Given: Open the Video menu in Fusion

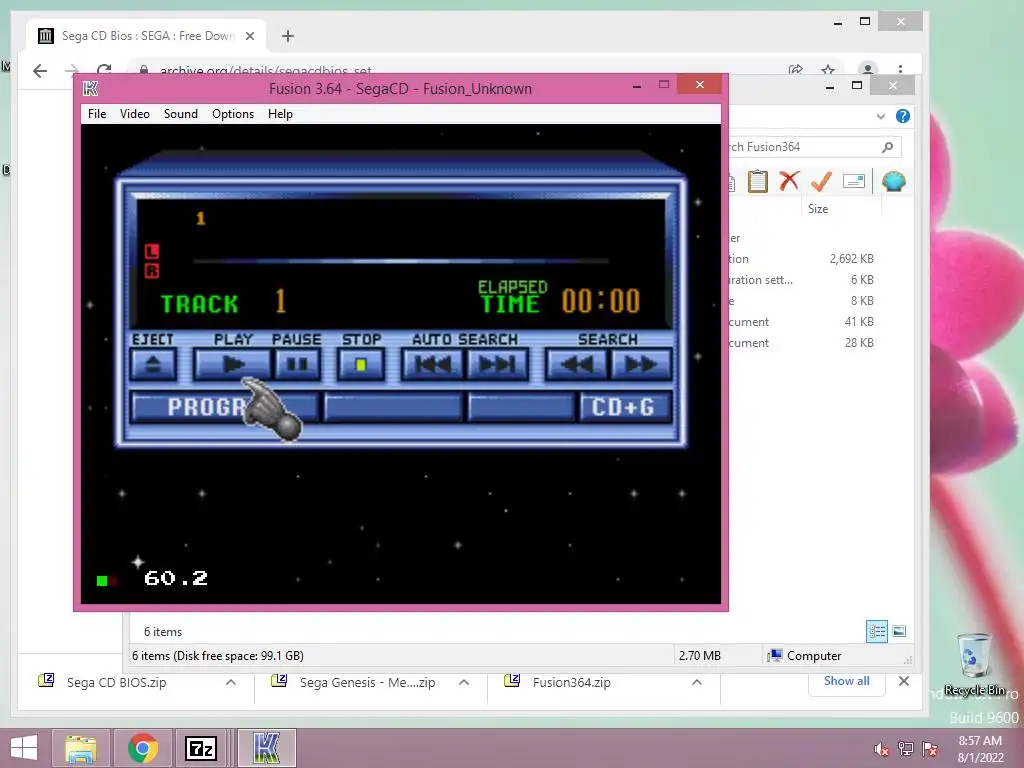Looking at the screenshot, I should pyautogui.click(x=135, y=114).
